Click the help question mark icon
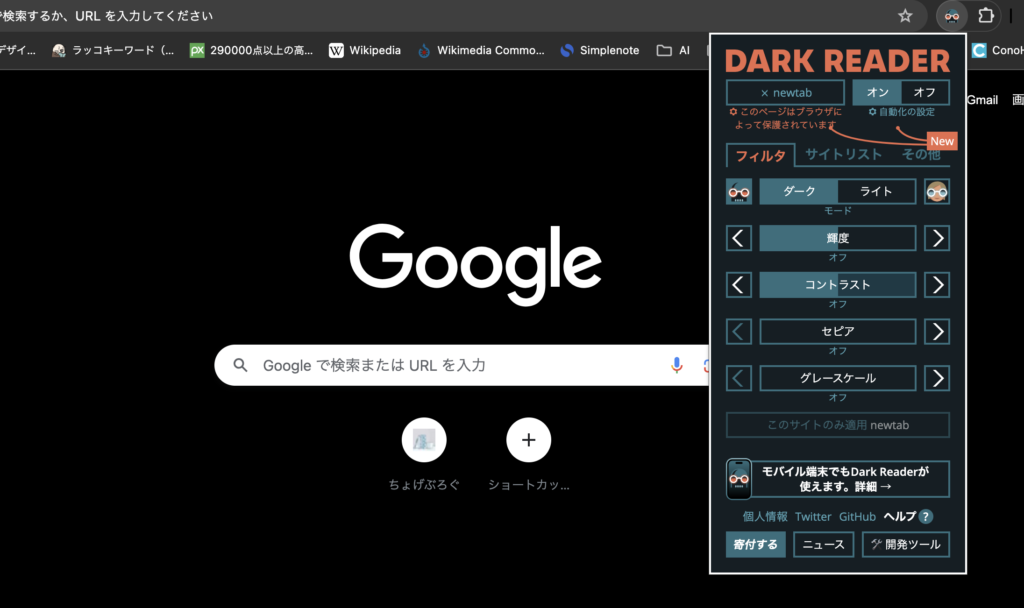The width and height of the screenshot is (1024, 608). [x=925, y=517]
